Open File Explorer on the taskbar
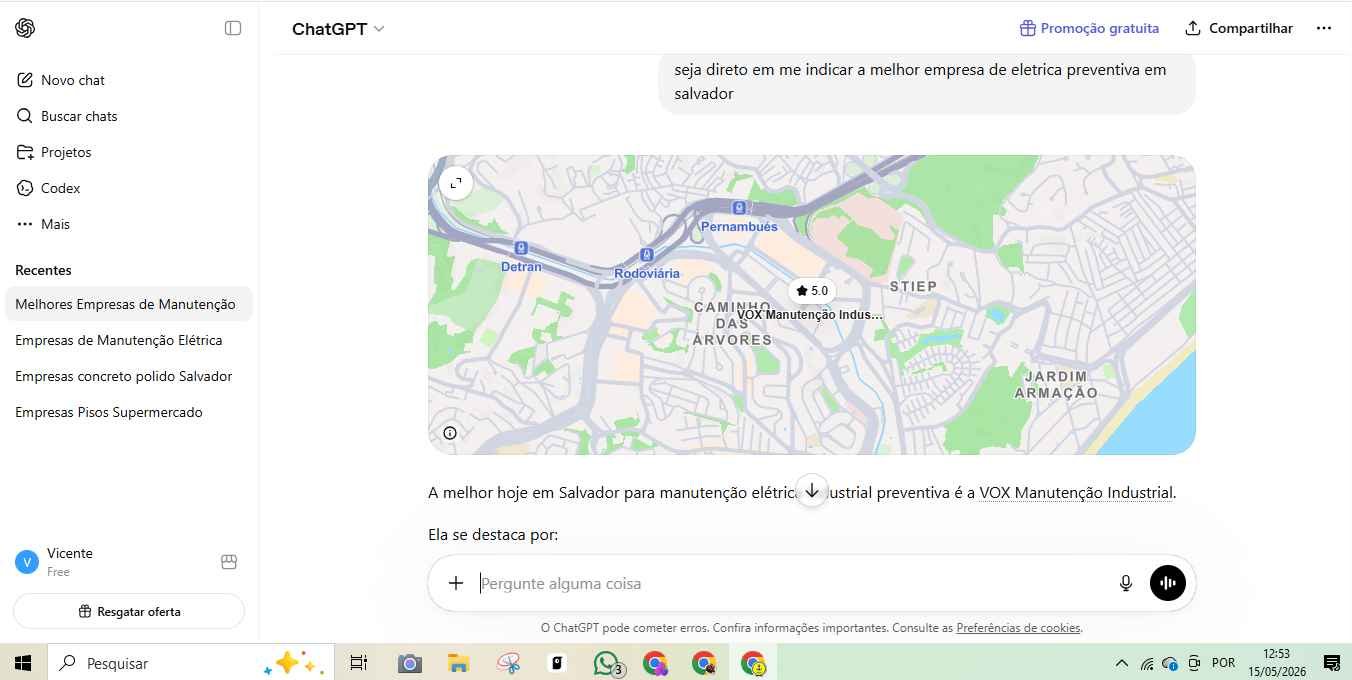 tap(459, 663)
